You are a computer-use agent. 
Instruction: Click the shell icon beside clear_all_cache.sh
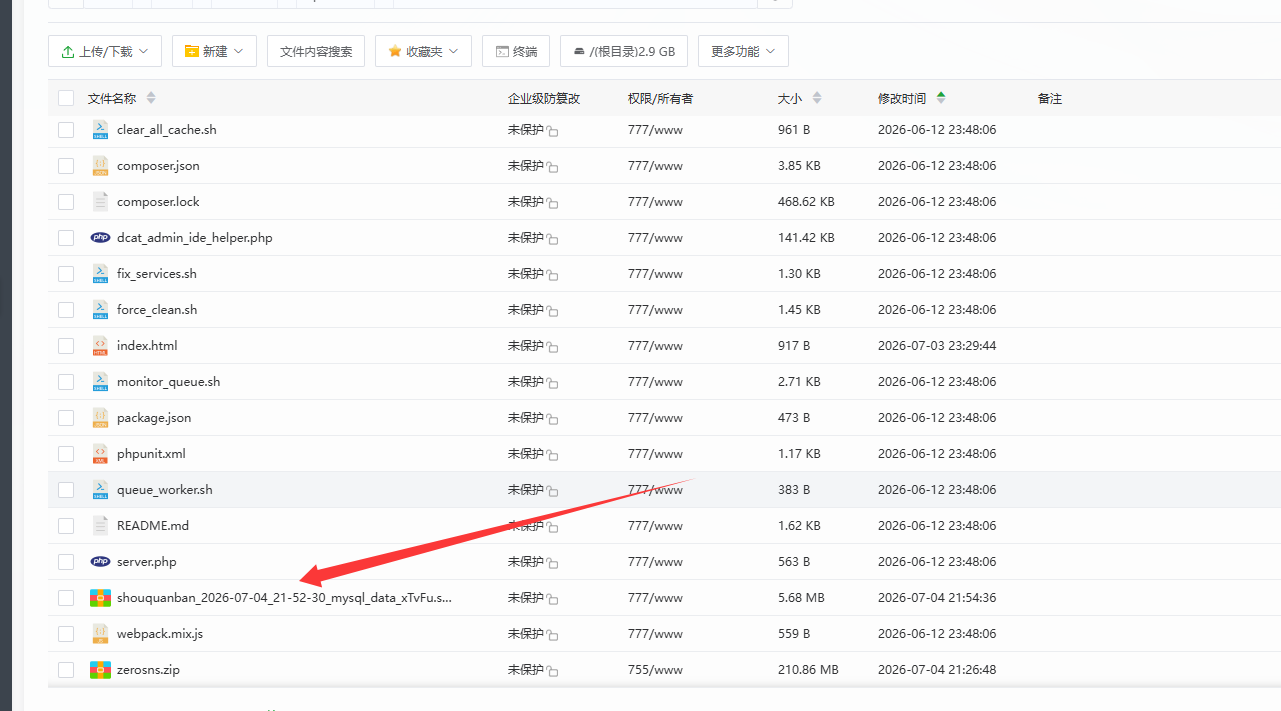coord(100,129)
